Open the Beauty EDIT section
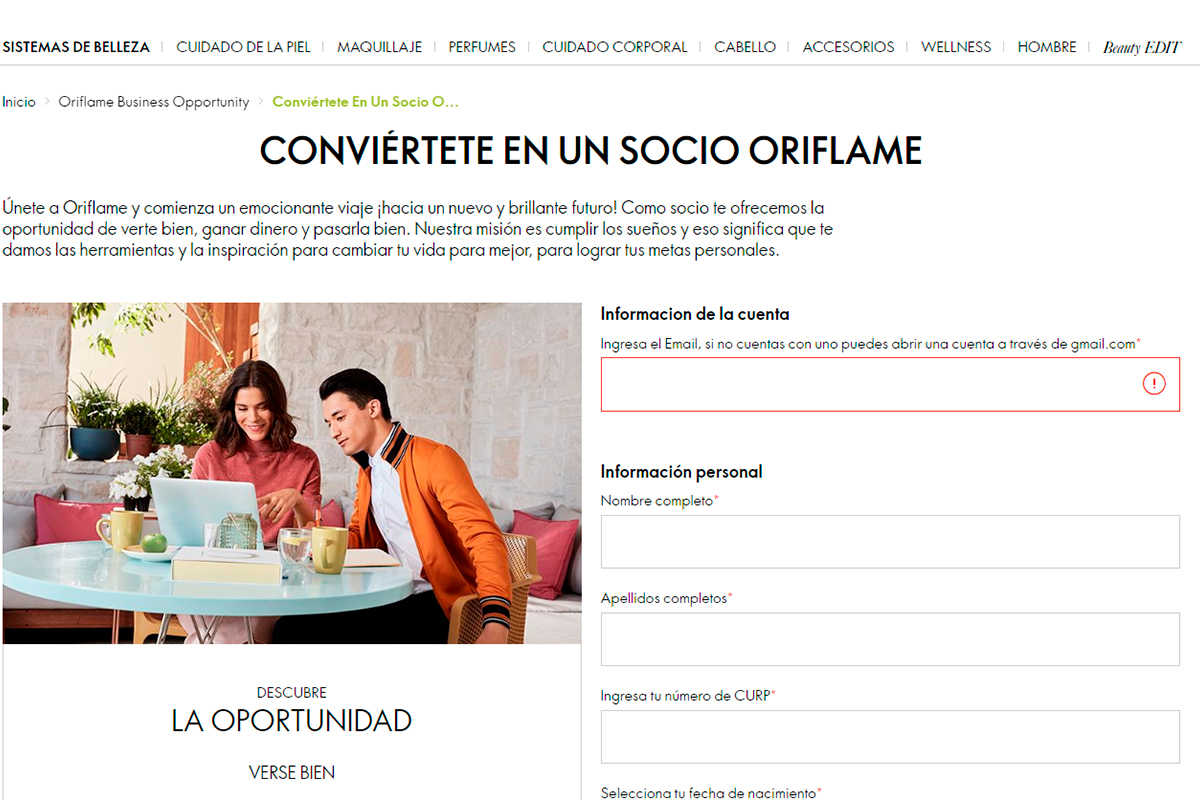This screenshot has width=1200, height=800. tap(1142, 47)
